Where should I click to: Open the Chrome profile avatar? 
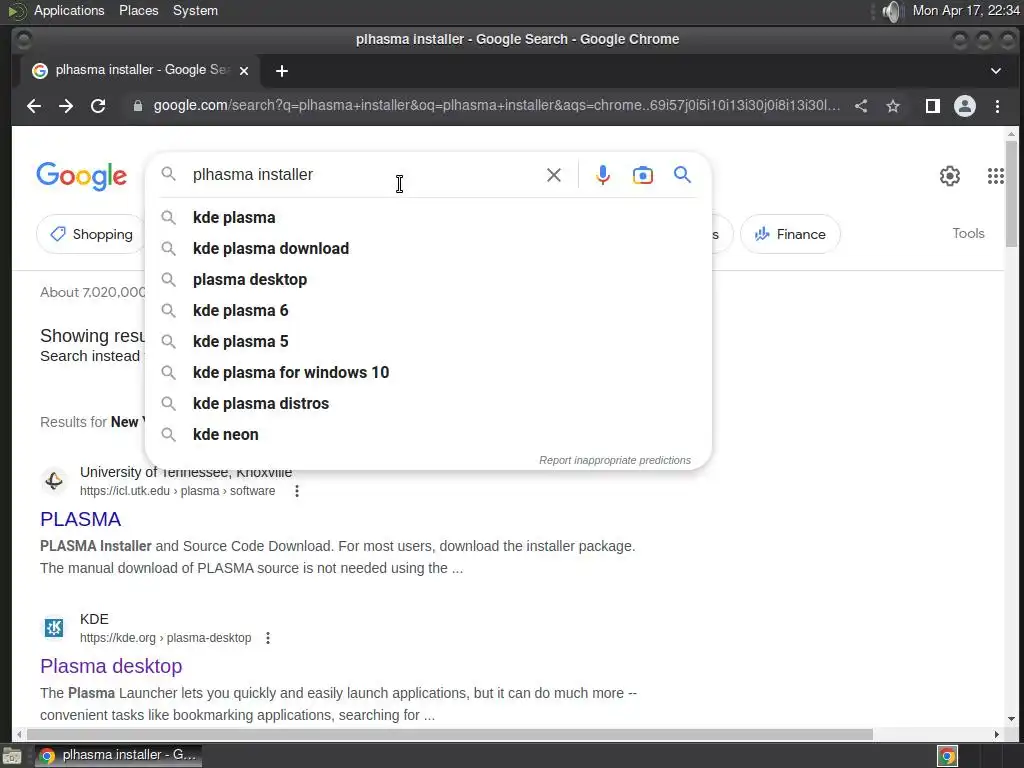point(965,106)
